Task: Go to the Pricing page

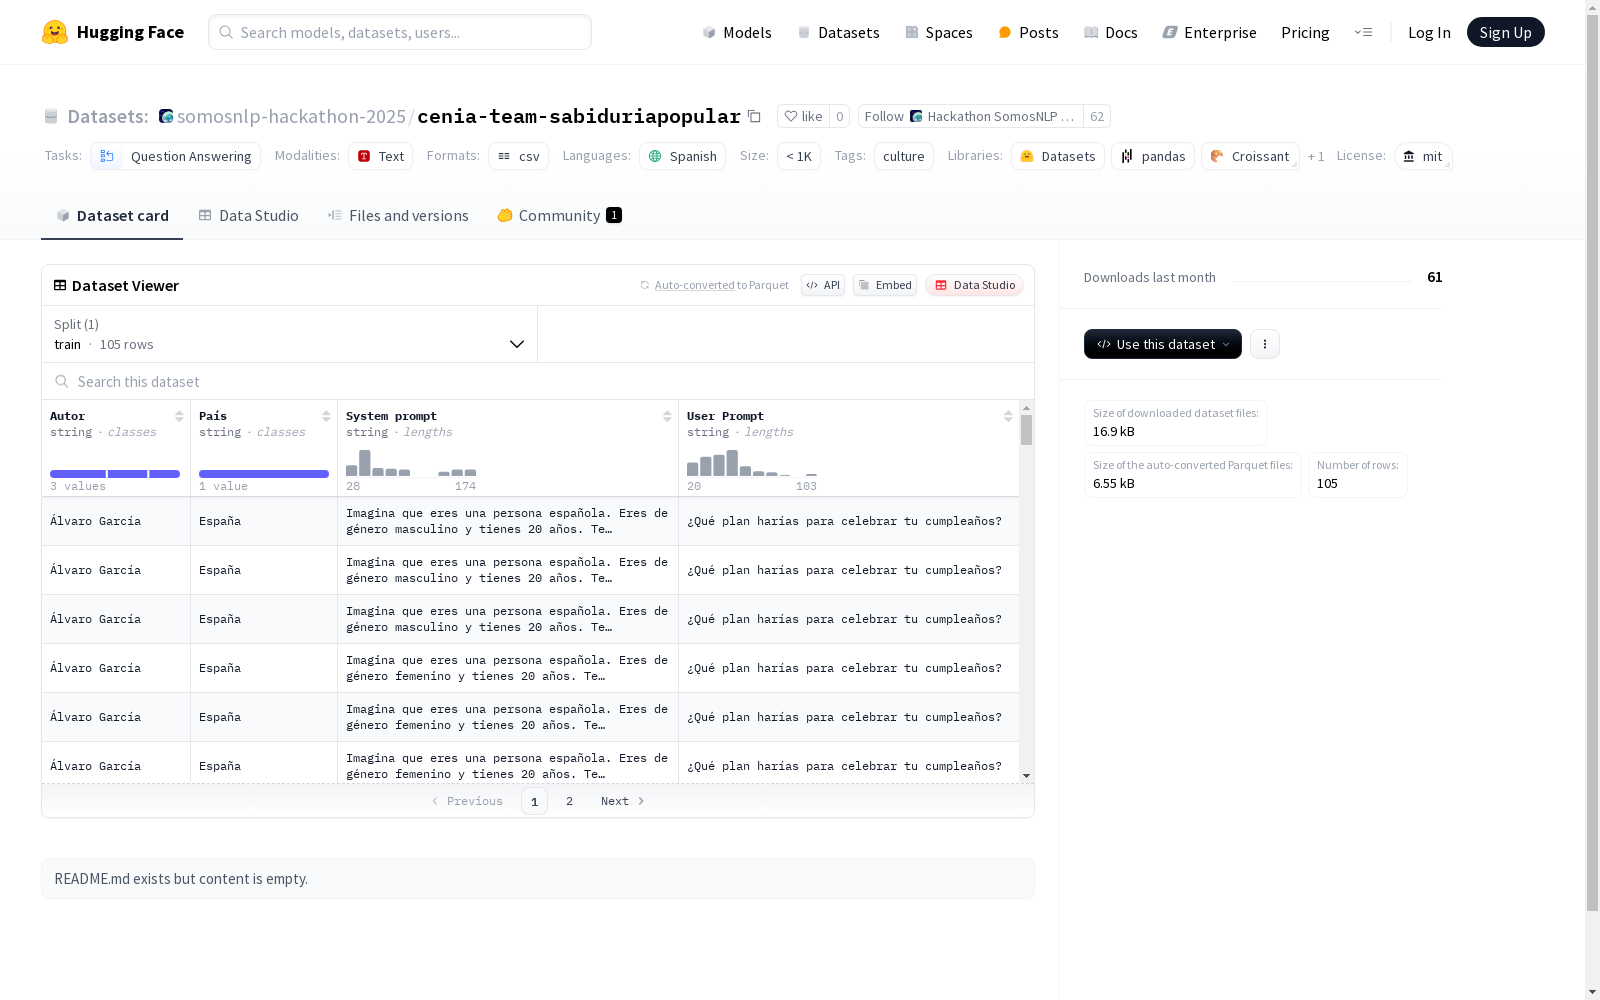Action: 1305,32
